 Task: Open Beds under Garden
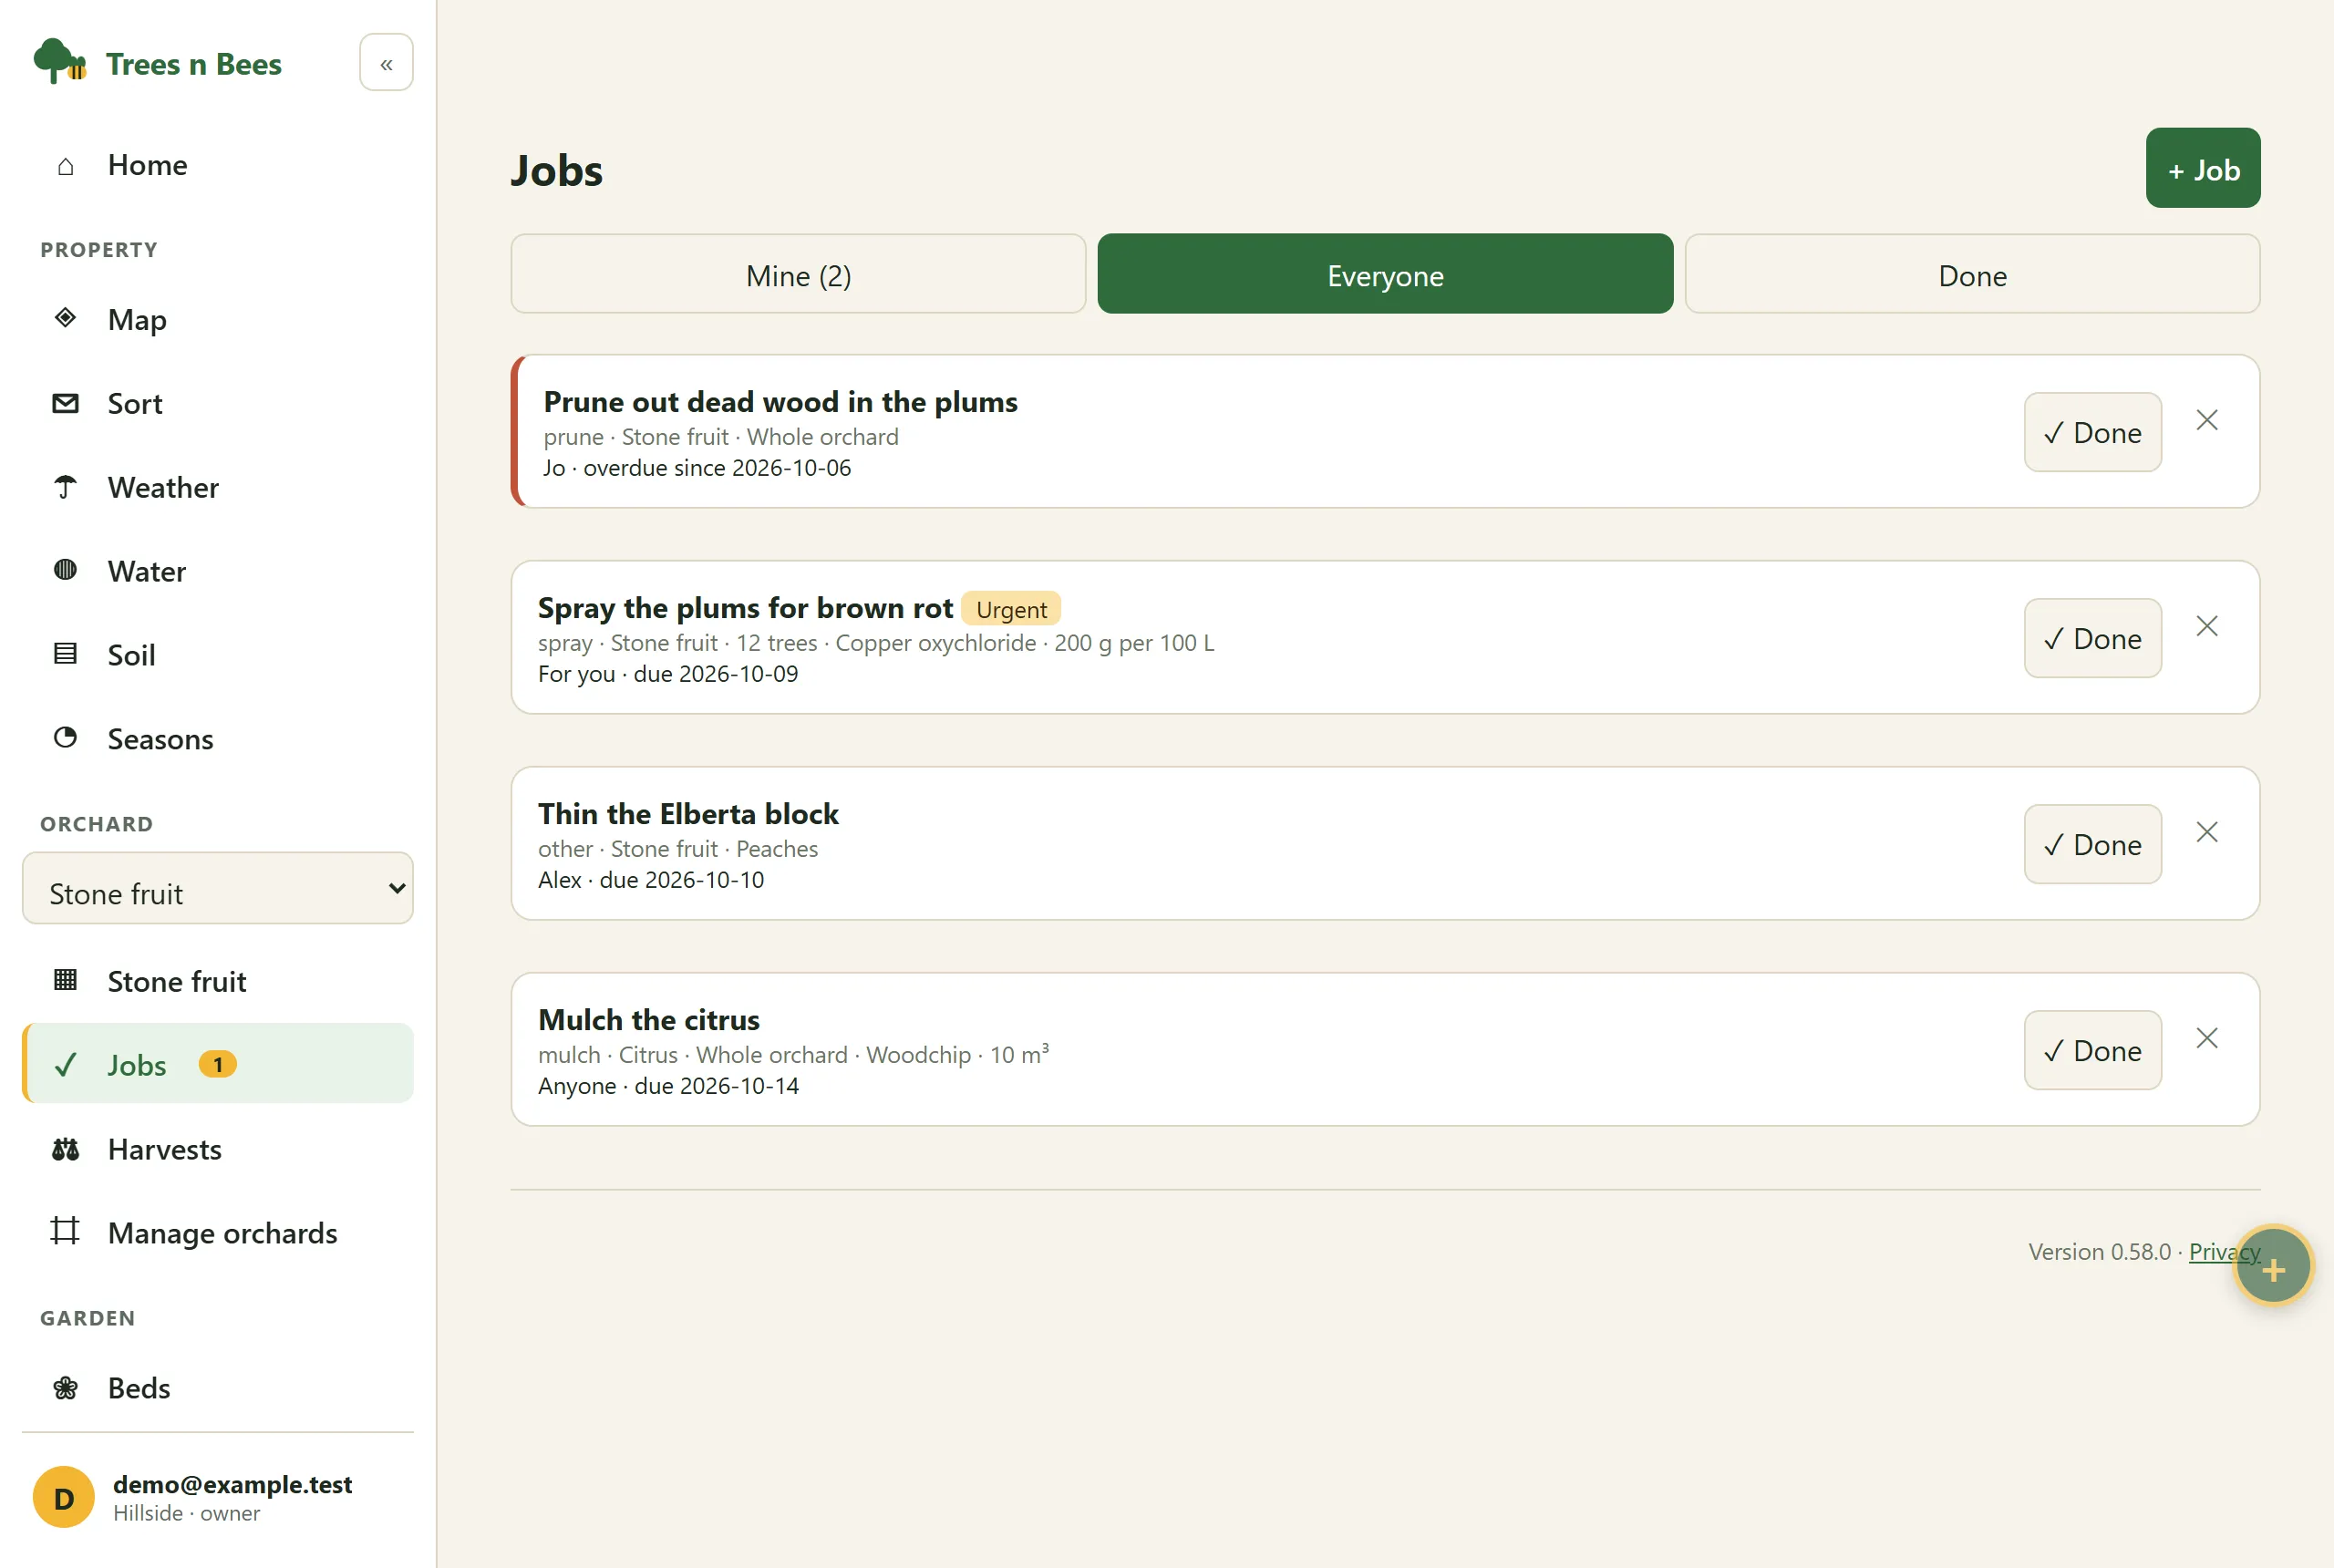pyautogui.click(x=218, y=1388)
